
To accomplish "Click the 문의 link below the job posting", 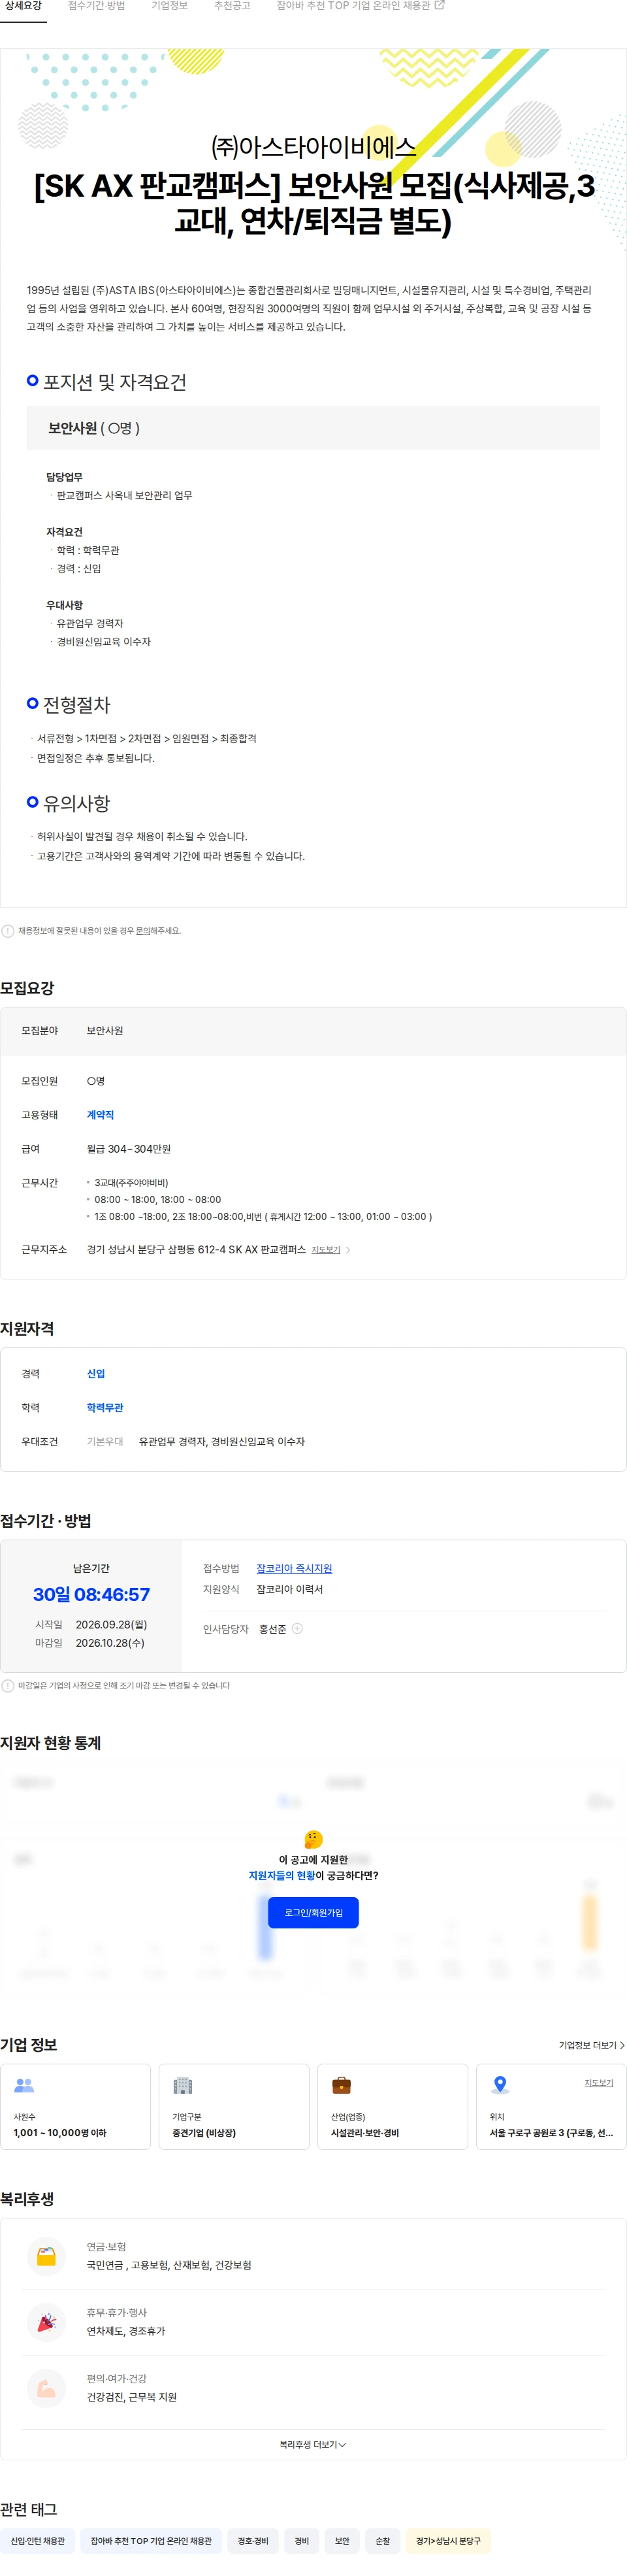I will pyautogui.click(x=143, y=931).
